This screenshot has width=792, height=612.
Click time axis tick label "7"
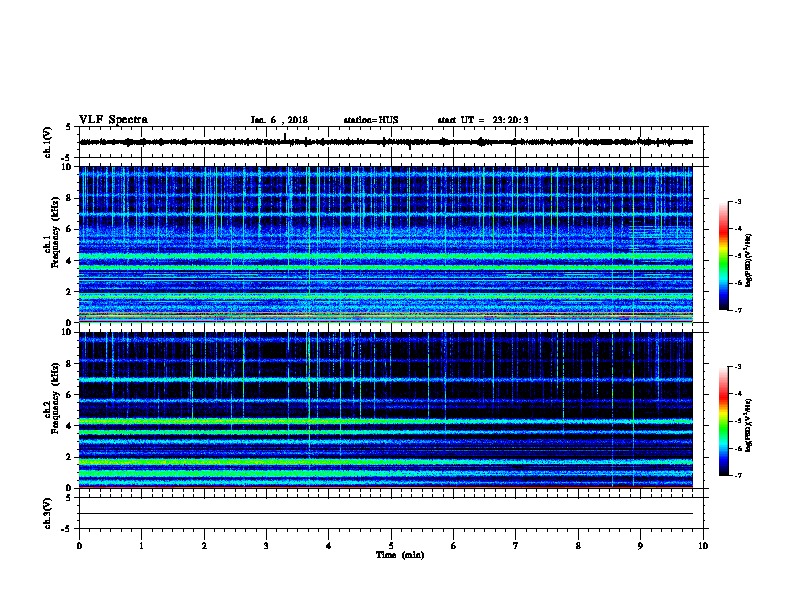tap(516, 546)
